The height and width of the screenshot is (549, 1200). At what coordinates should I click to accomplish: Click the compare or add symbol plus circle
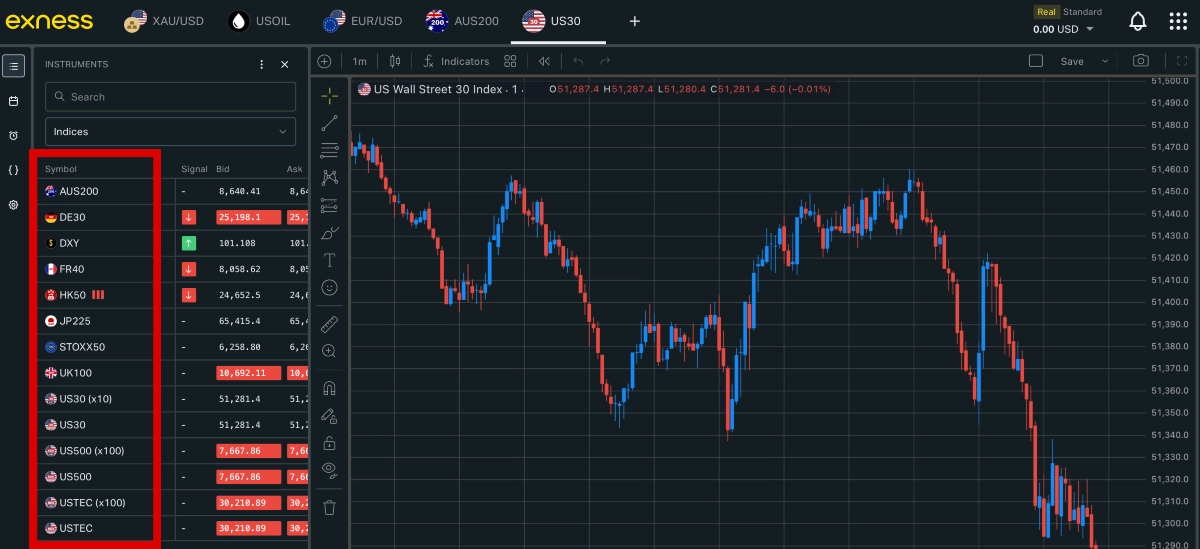coord(324,61)
